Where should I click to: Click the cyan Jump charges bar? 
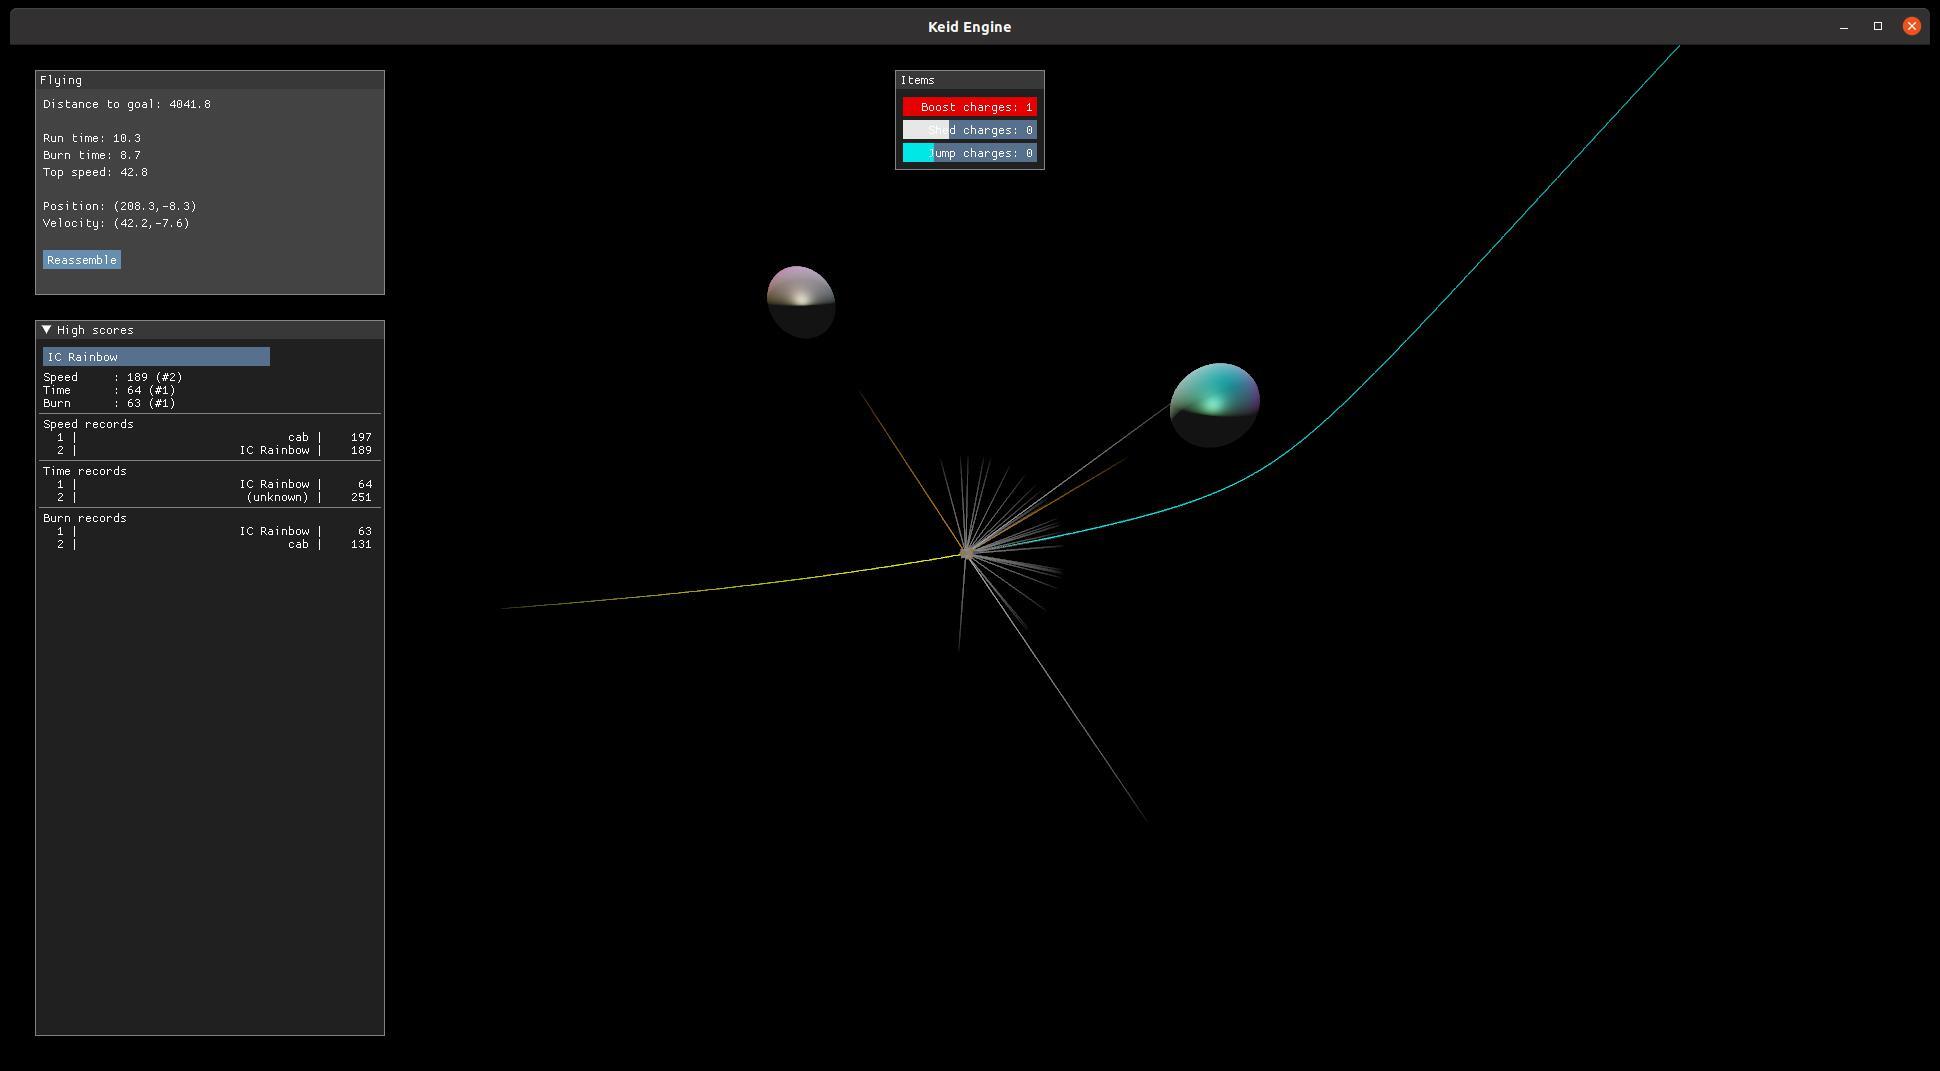click(x=969, y=153)
